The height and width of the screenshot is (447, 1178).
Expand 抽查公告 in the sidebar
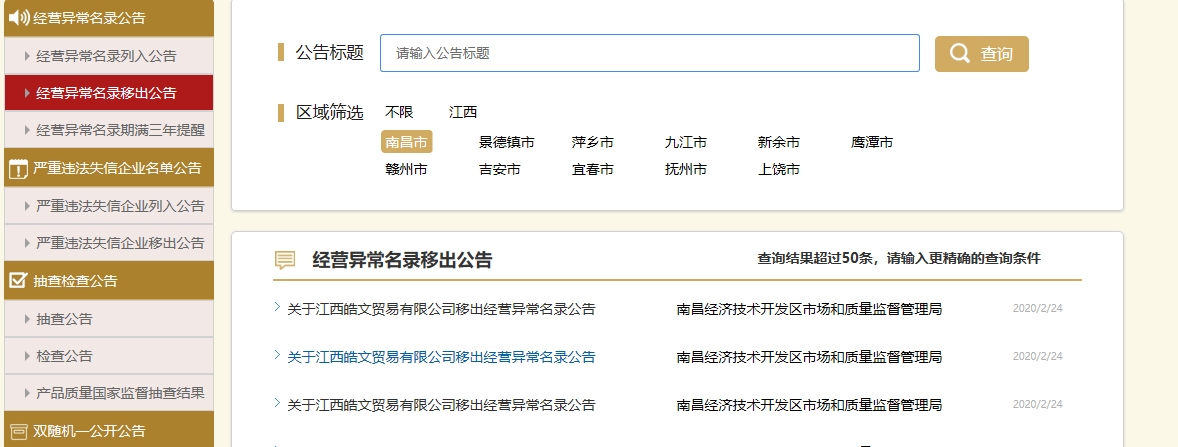pyautogui.click(x=64, y=319)
